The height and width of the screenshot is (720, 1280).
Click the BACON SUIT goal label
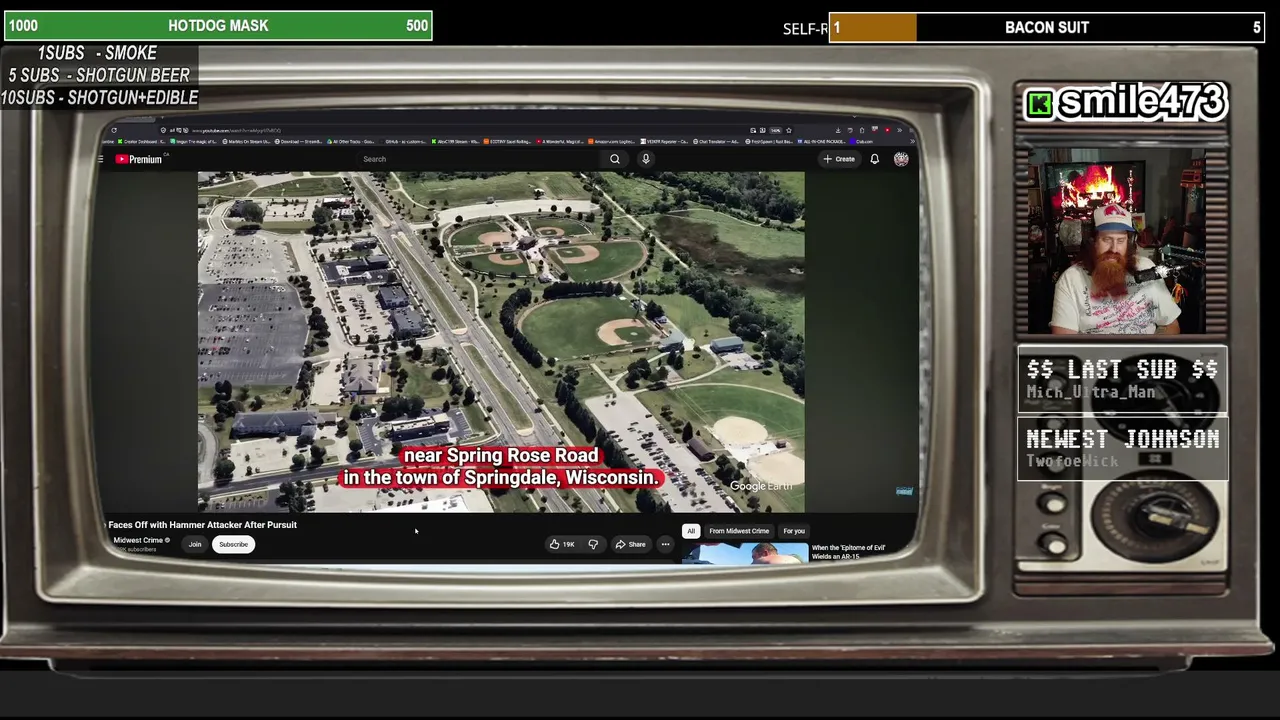[x=1046, y=28]
